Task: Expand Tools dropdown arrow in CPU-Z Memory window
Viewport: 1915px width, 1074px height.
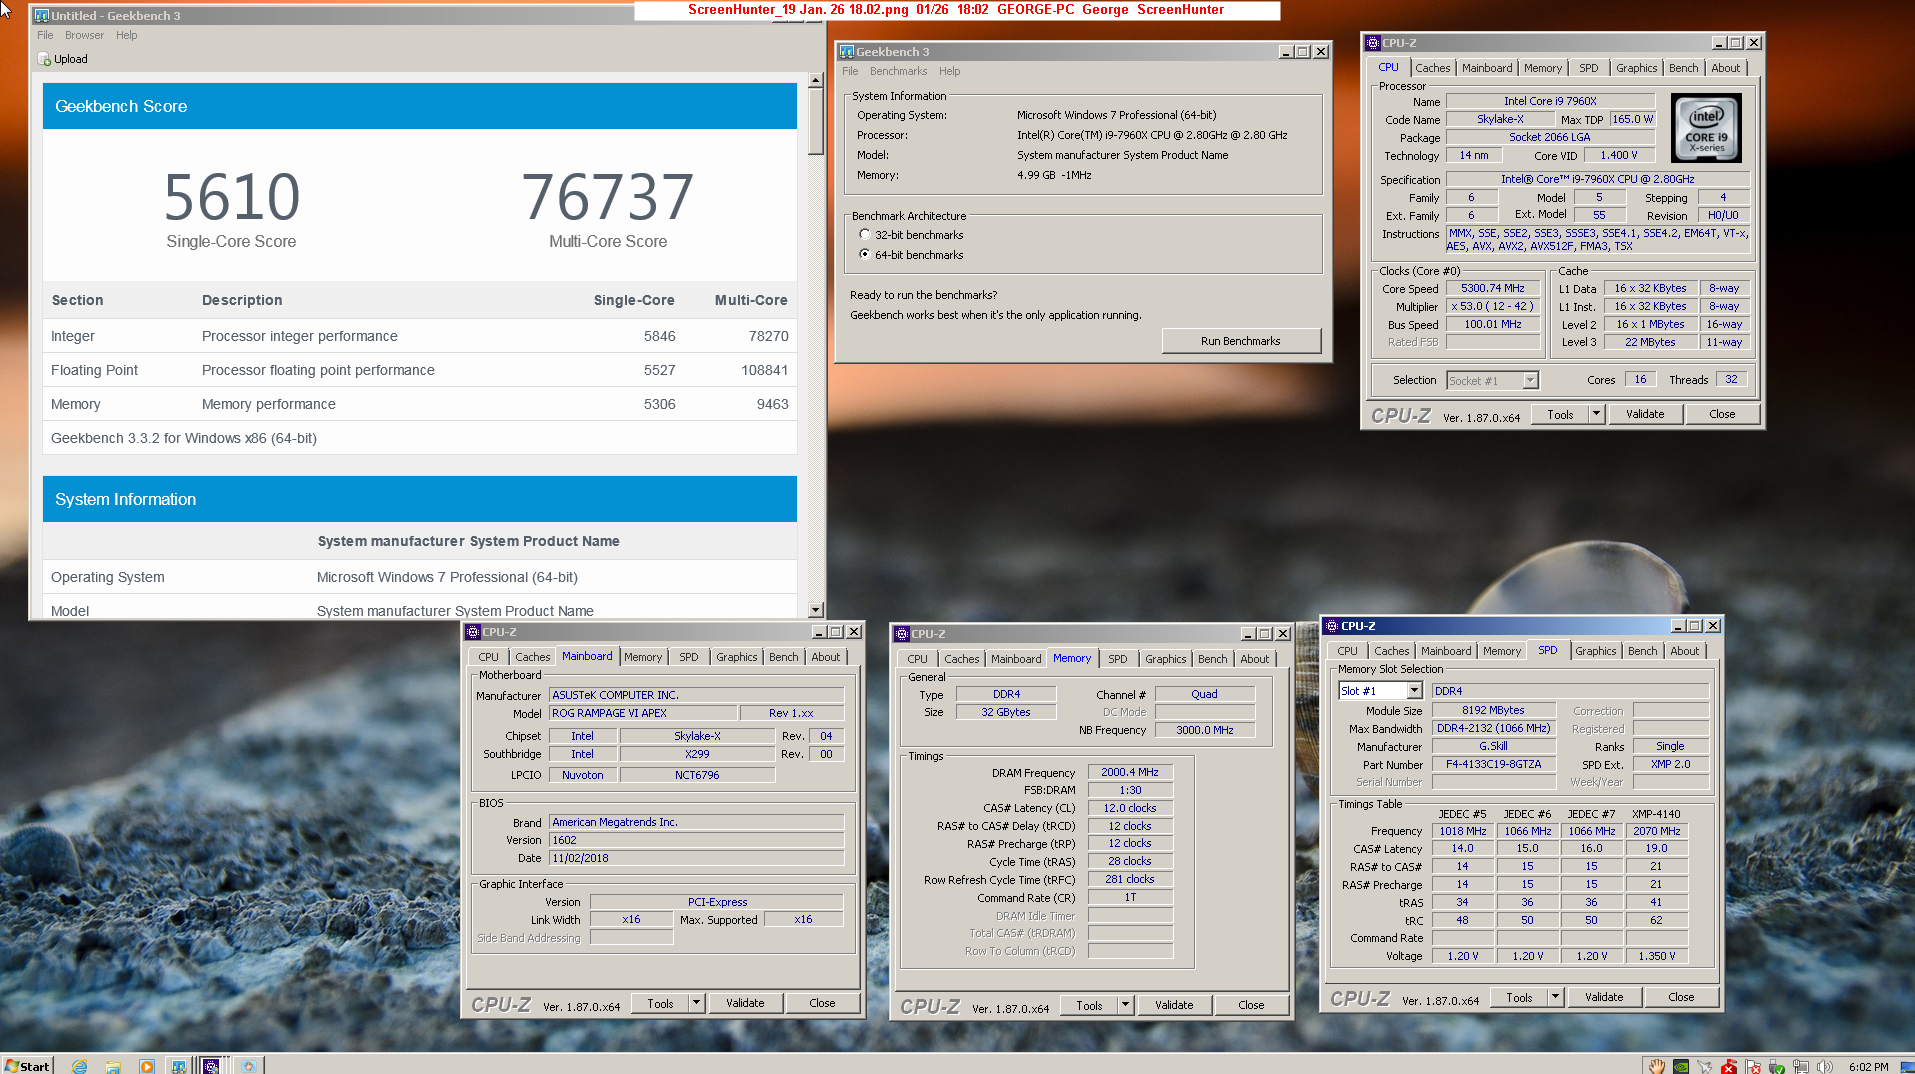Action: [x=1125, y=1005]
